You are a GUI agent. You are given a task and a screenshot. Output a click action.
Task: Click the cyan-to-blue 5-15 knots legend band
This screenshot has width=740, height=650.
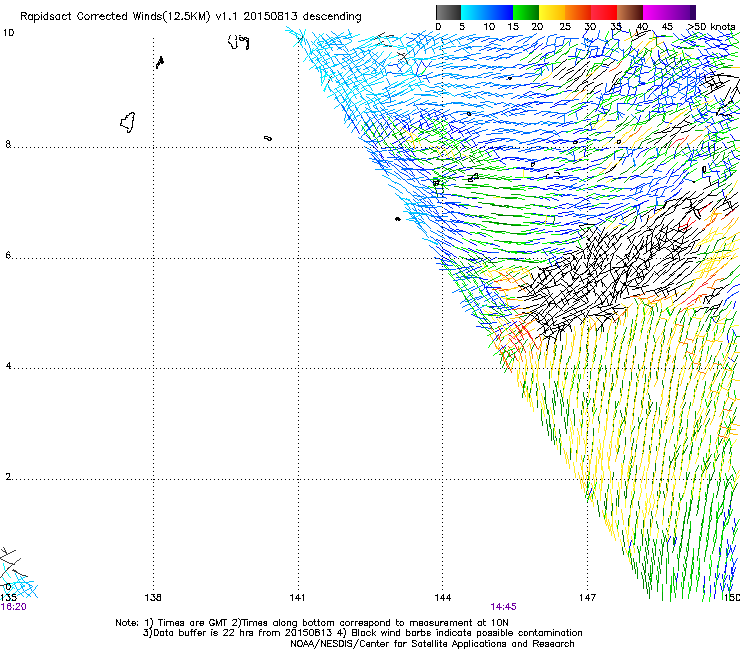(x=487, y=12)
